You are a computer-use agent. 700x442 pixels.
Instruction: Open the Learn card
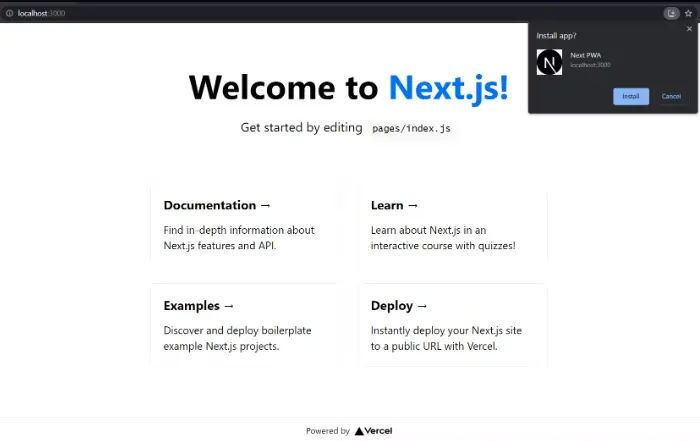453,225
